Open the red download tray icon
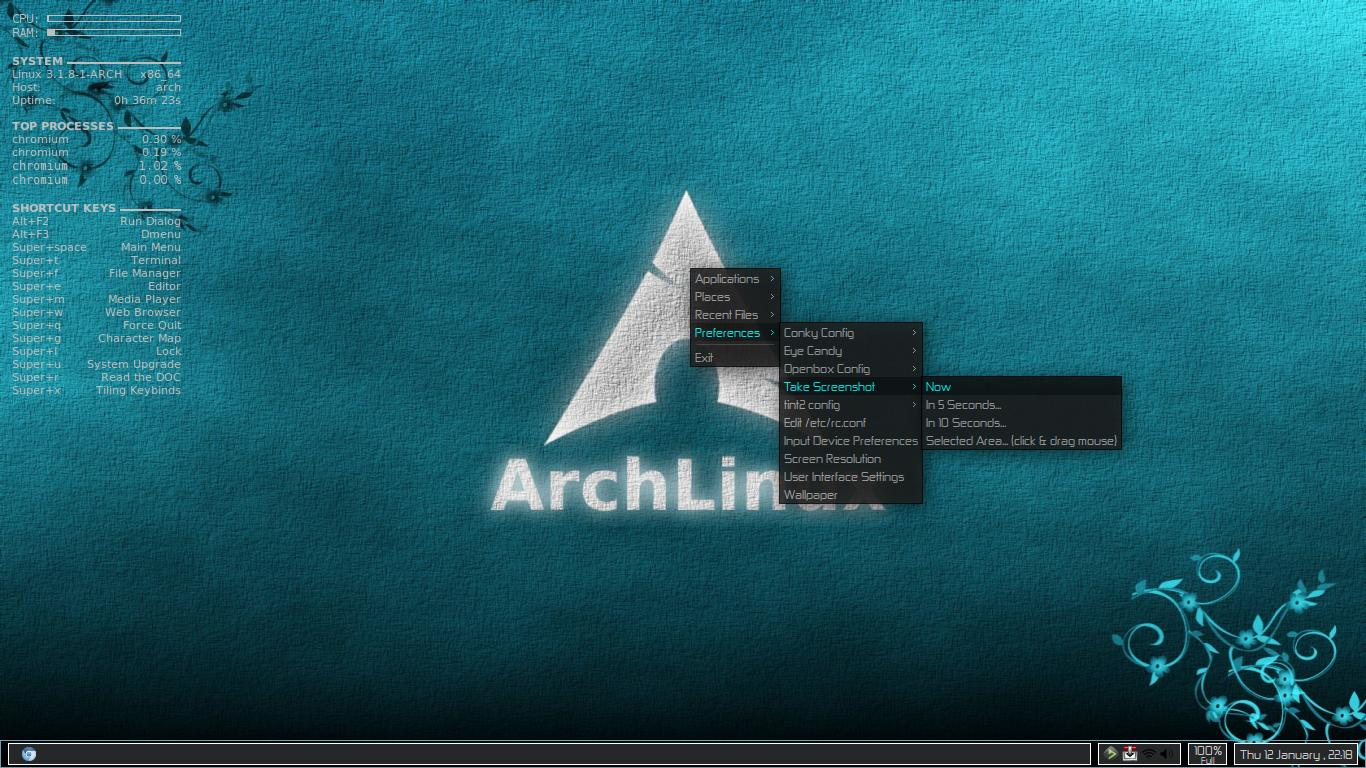The image size is (1366, 768). pos(1130,754)
